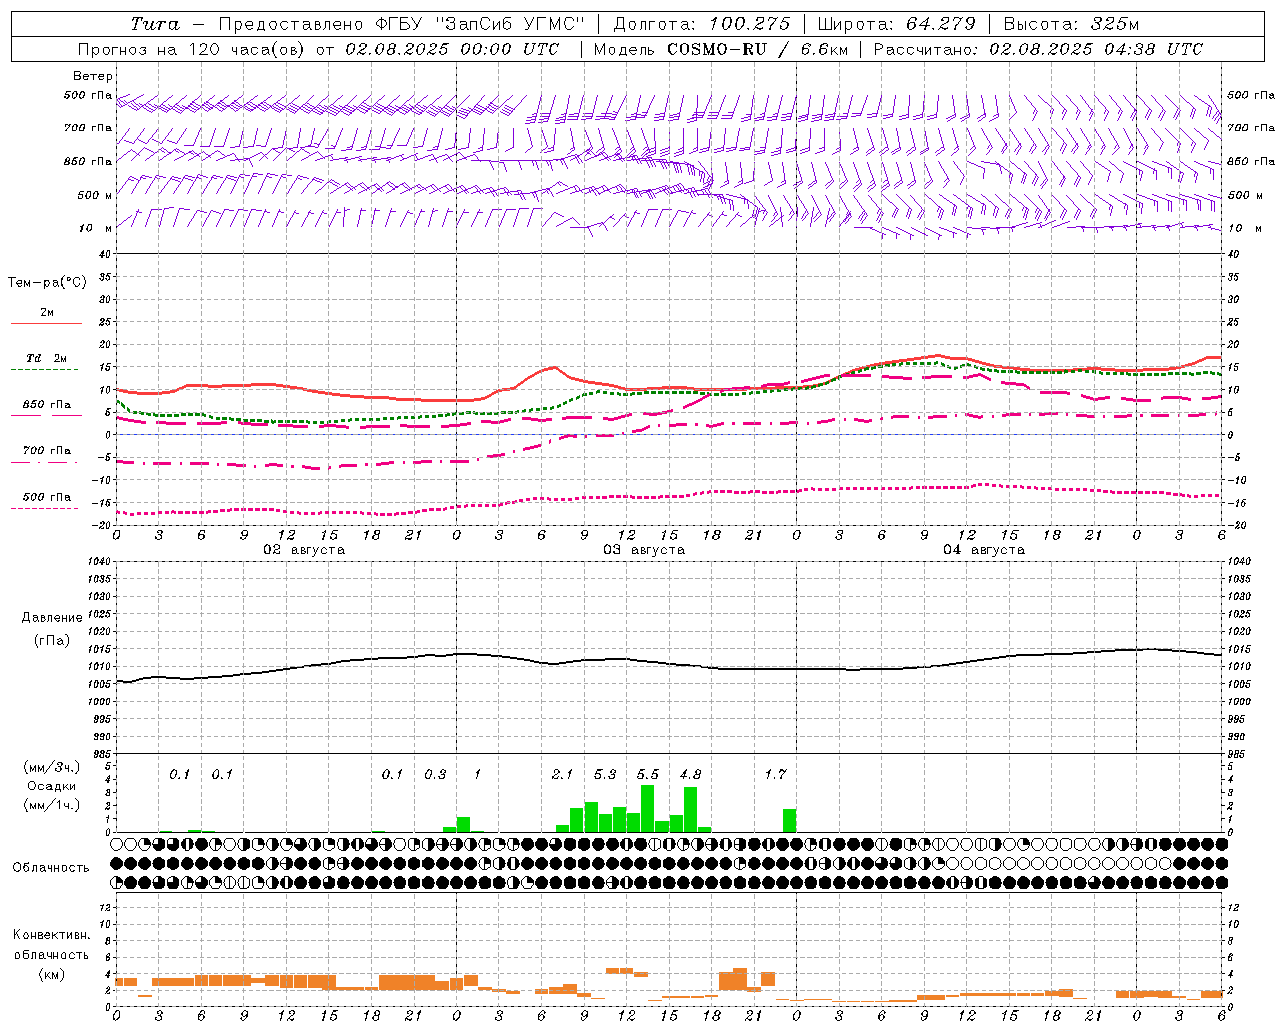Click the 03 августа date label
The width and height of the screenshot is (1280, 1024).
coord(644,550)
